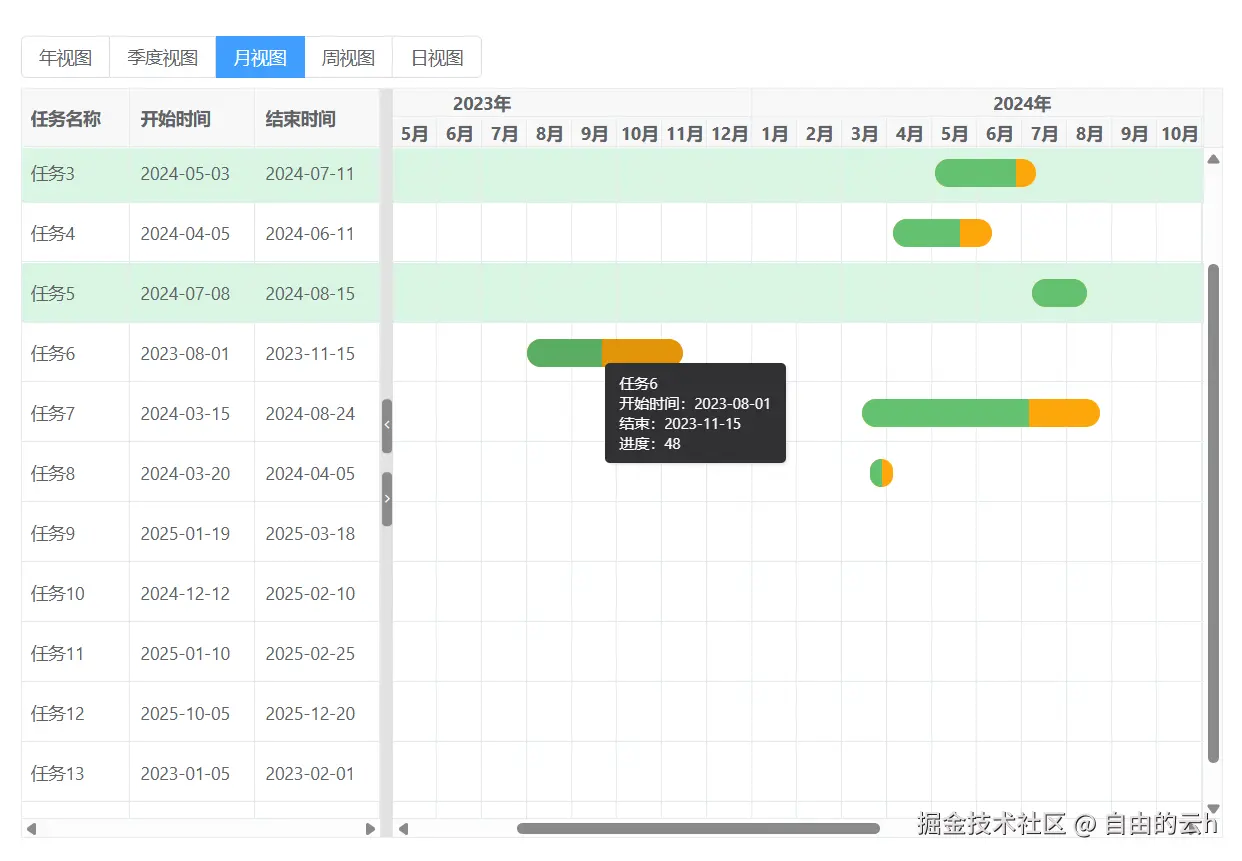Click the 2023年 timeline header
1242x861 pixels.
(482, 103)
